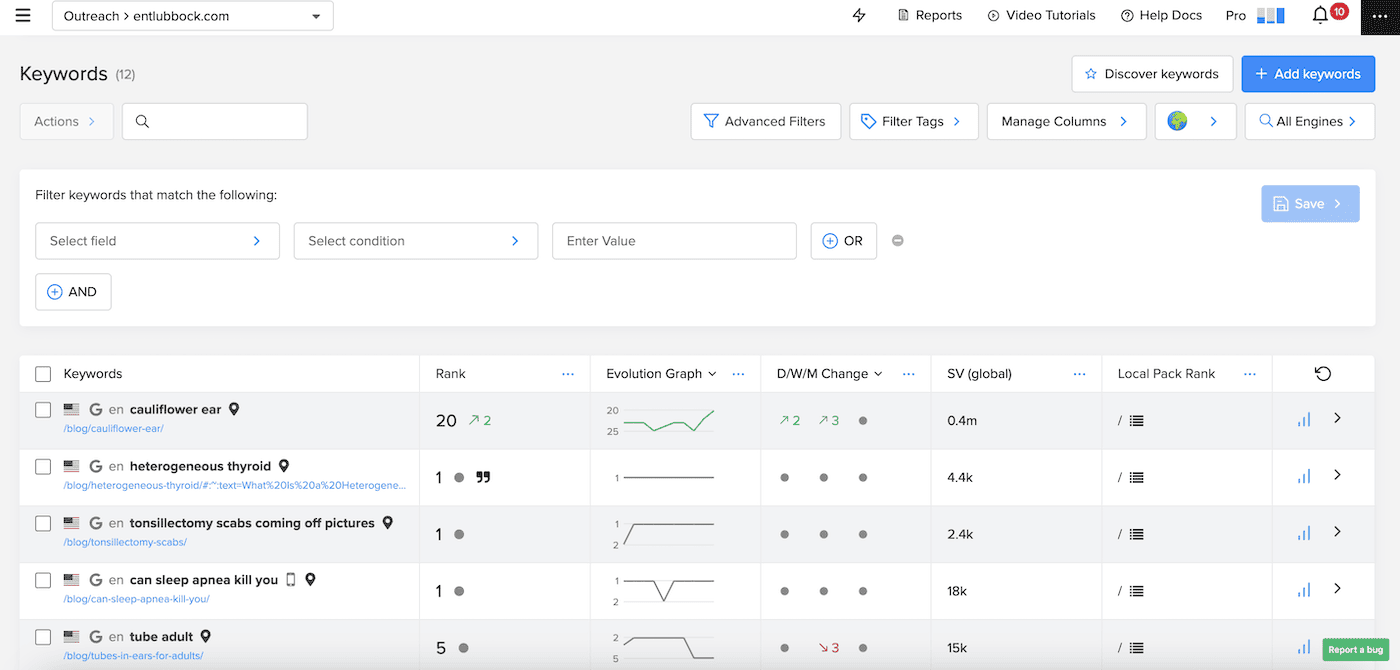
Task: Open Rank column three-dot options
Action: (x=568, y=374)
